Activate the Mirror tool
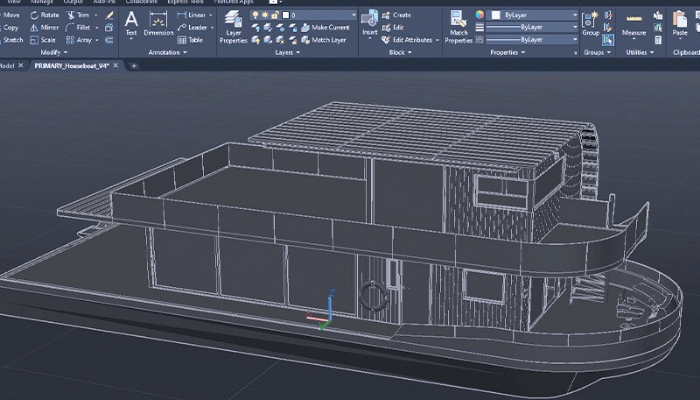This screenshot has height=400, width=700. [x=45, y=27]
